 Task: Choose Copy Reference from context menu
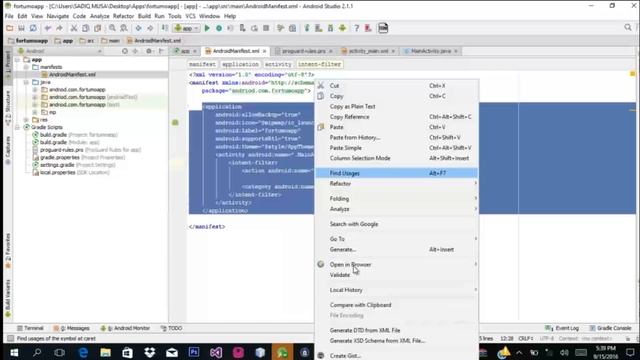click(x=396, y=117)
